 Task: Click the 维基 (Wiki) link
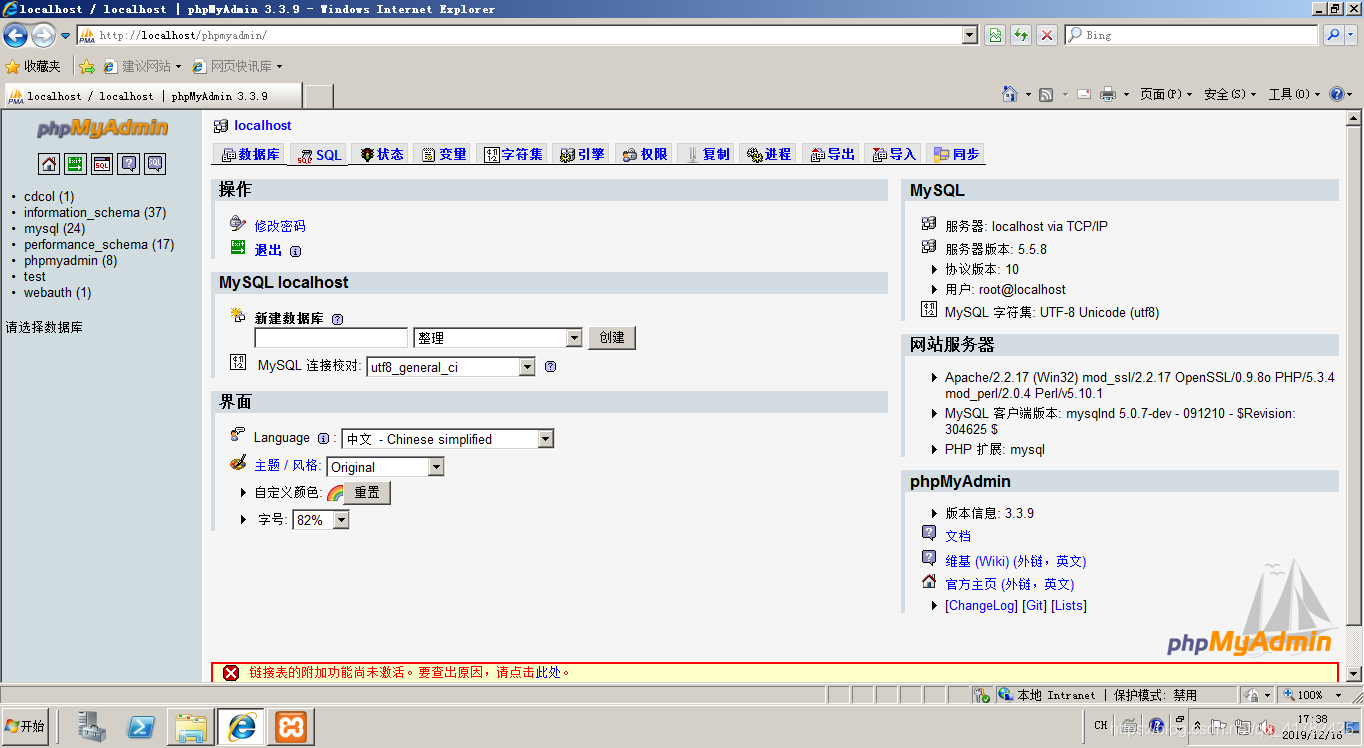1015,562
